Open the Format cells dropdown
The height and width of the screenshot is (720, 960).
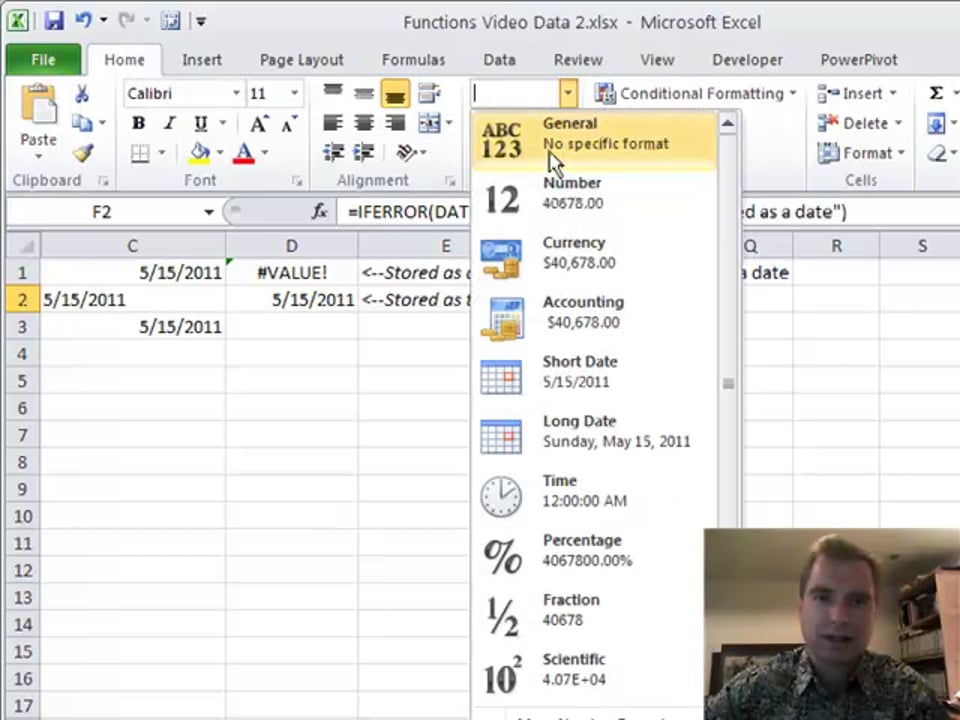861,153
